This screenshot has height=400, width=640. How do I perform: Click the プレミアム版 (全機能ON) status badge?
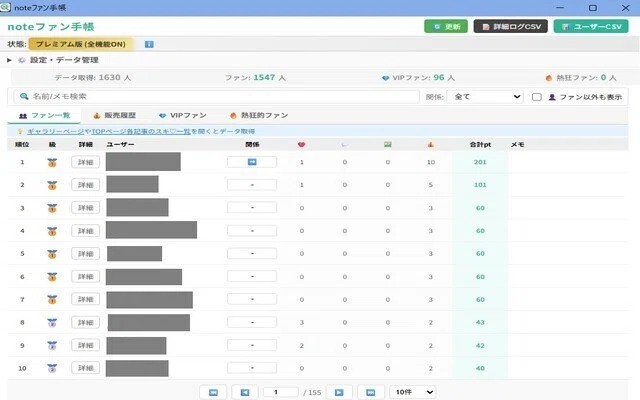coord(81,44)
